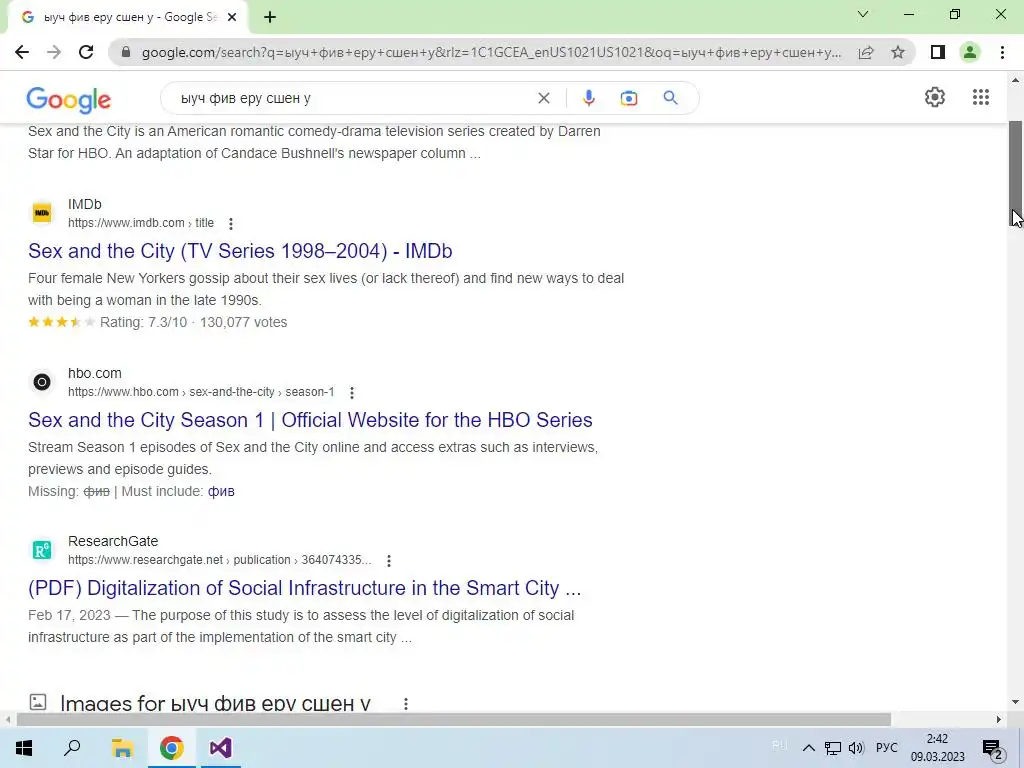Screen dimensions: 1024x768
Task: View site information lock icon
Action: coord(126,52)
